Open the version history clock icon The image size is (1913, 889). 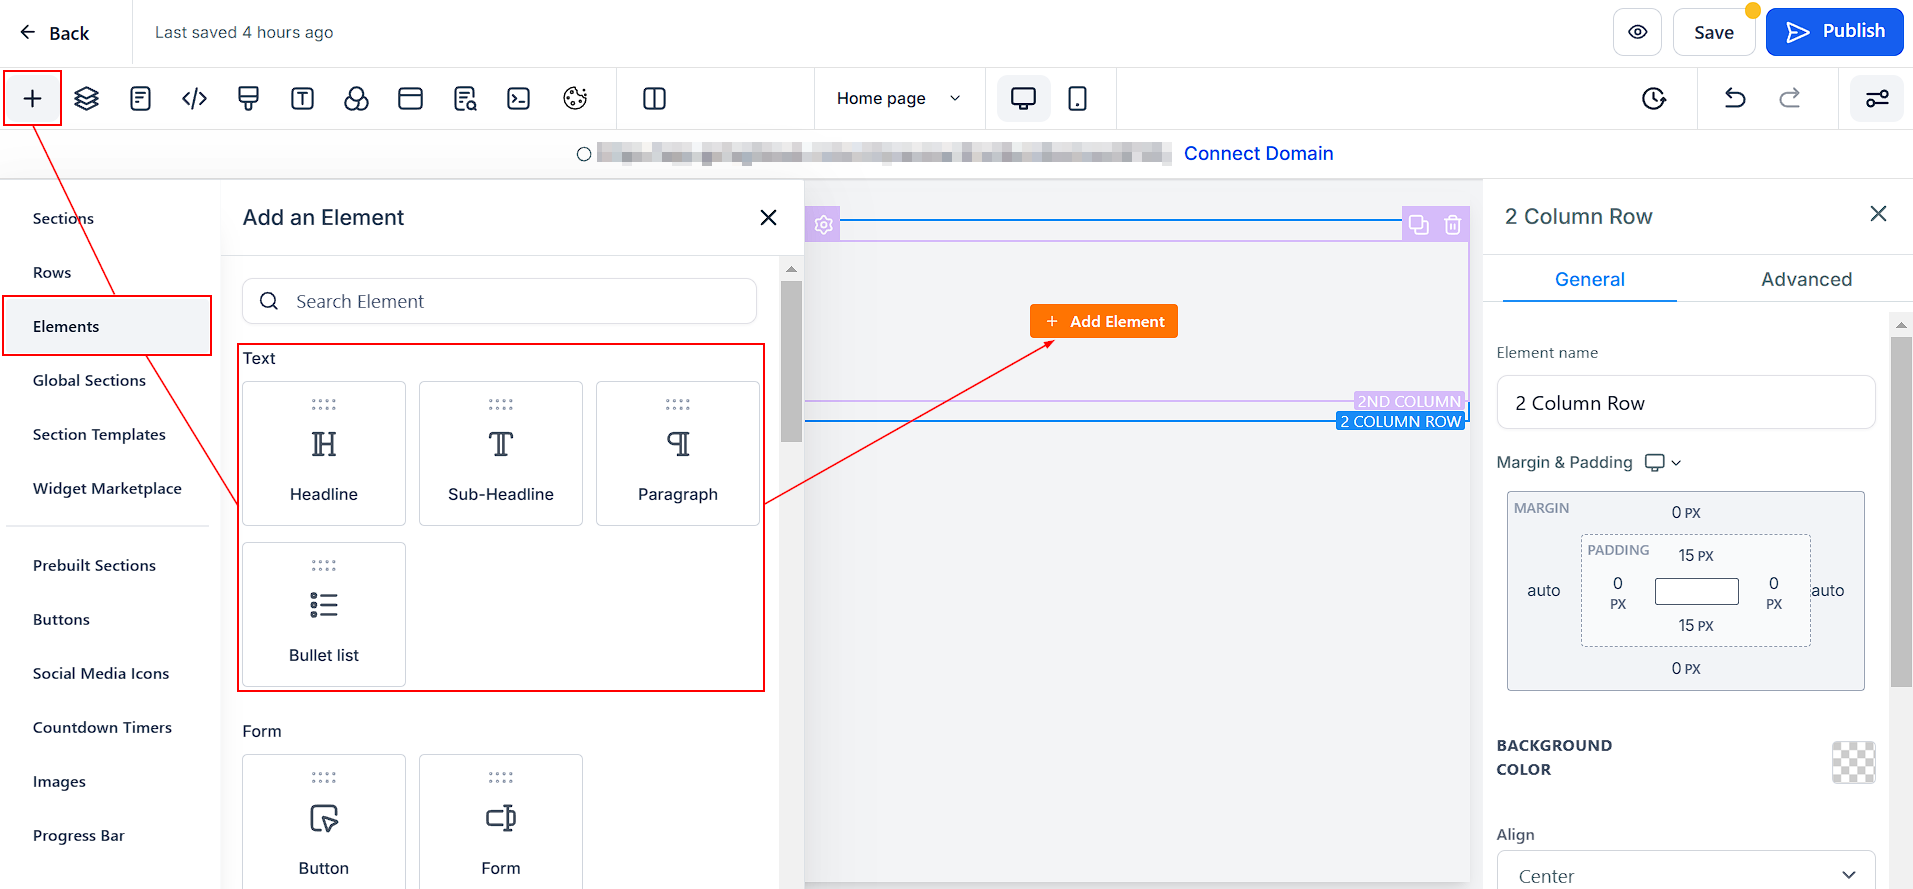(1654, 98)
